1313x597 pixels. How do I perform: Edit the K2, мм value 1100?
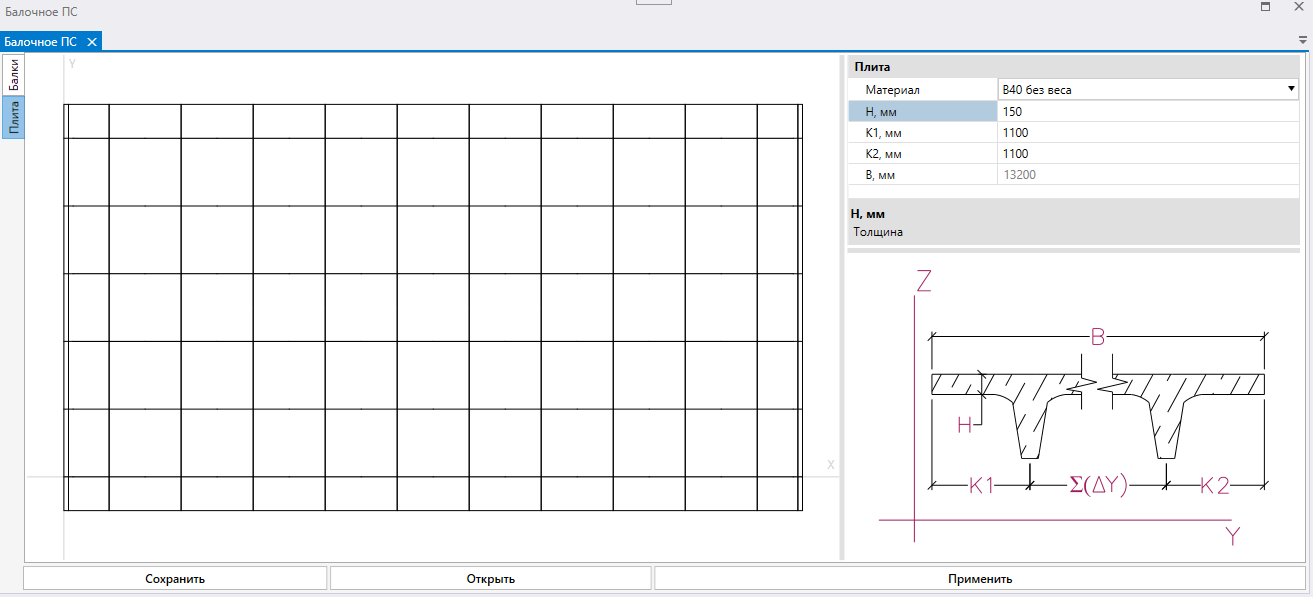tap(1150, 154)
